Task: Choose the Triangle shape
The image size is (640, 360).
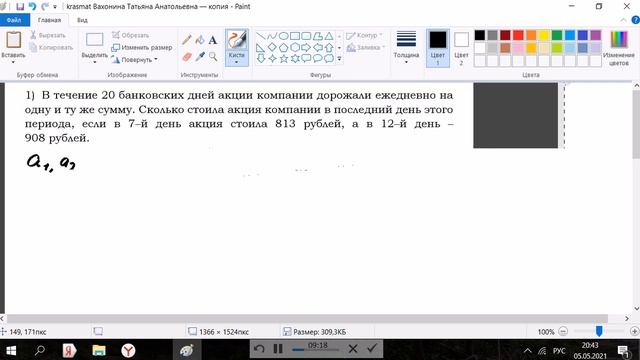Action: [329, 36]
